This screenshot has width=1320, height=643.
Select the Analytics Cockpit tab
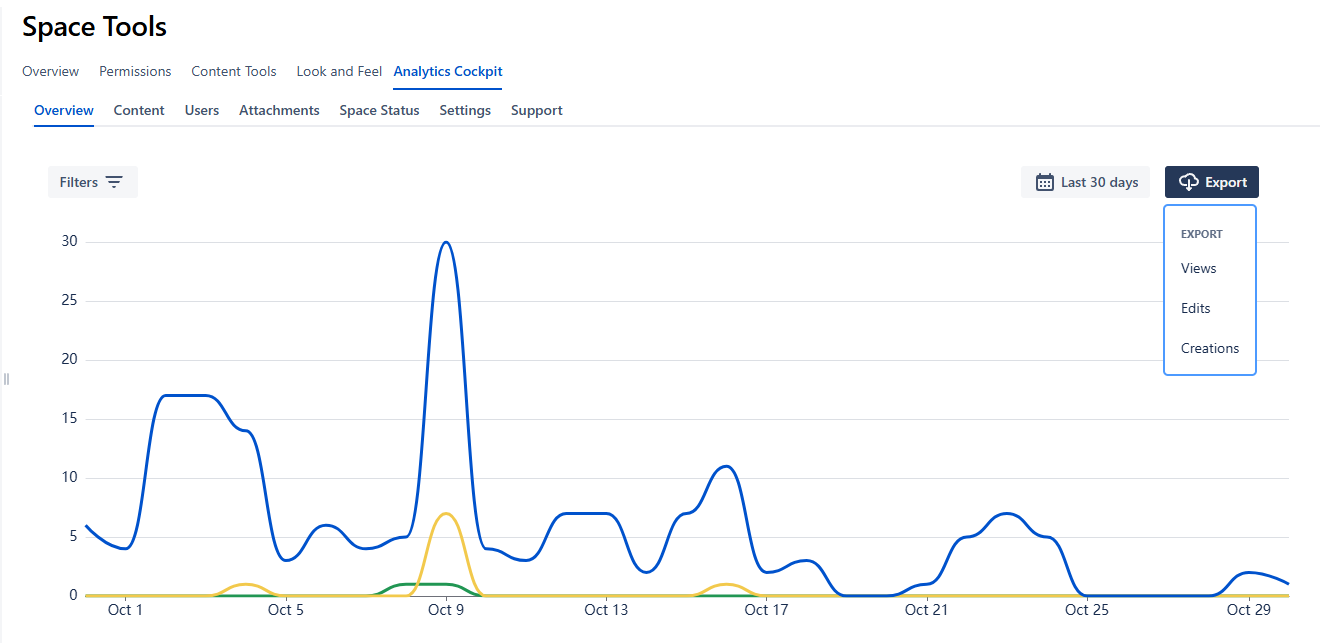tap(448, 71)
